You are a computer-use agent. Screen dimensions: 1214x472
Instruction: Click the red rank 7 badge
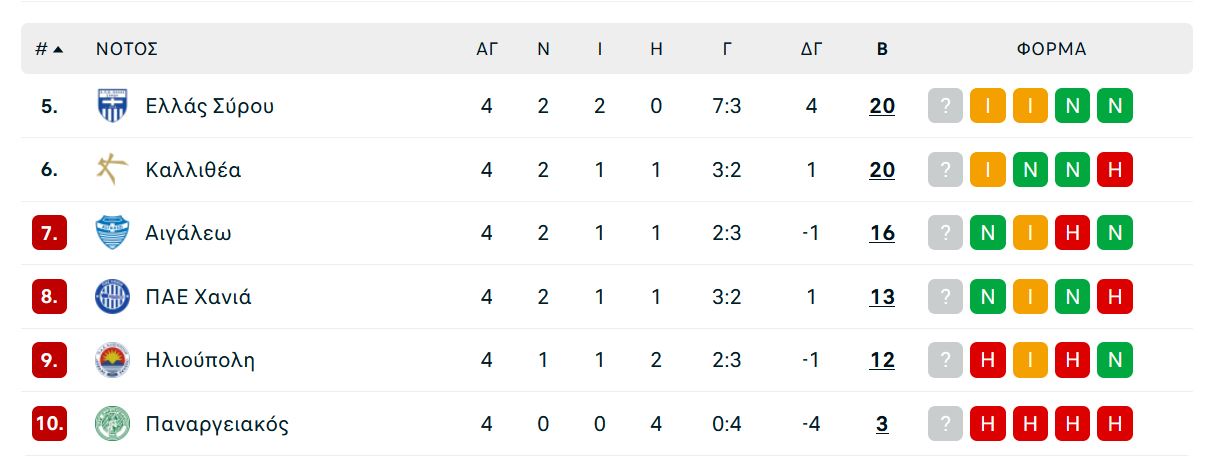(x=49, y=233)
